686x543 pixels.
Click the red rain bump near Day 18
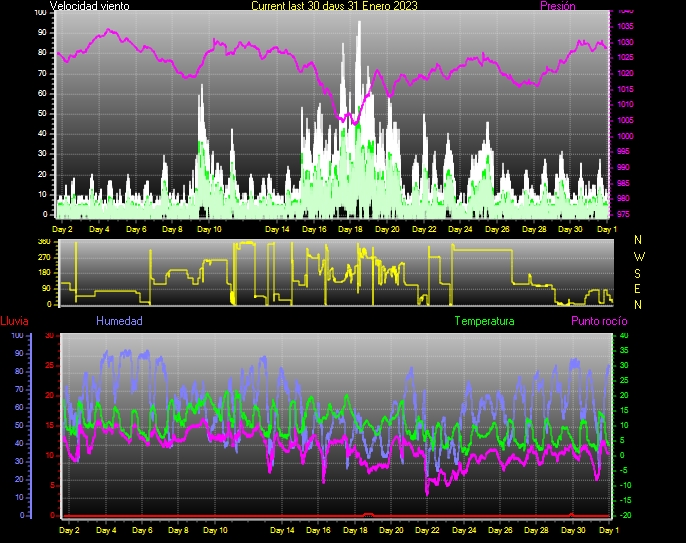point(368,515)
